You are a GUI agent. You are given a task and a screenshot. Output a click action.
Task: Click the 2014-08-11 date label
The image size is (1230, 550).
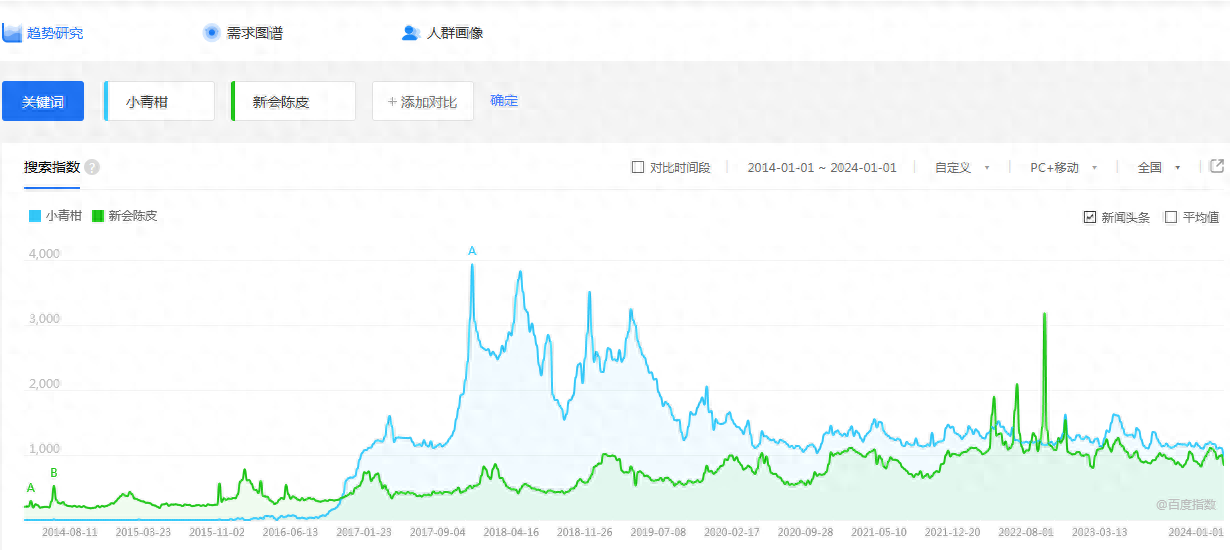click(x=70, y=532)
